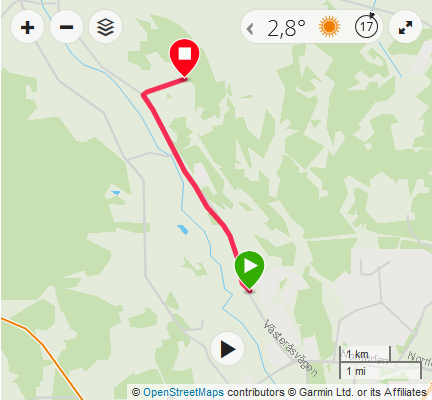Click the 1 km scale bar
432x400 pixels.
[365, 354]
